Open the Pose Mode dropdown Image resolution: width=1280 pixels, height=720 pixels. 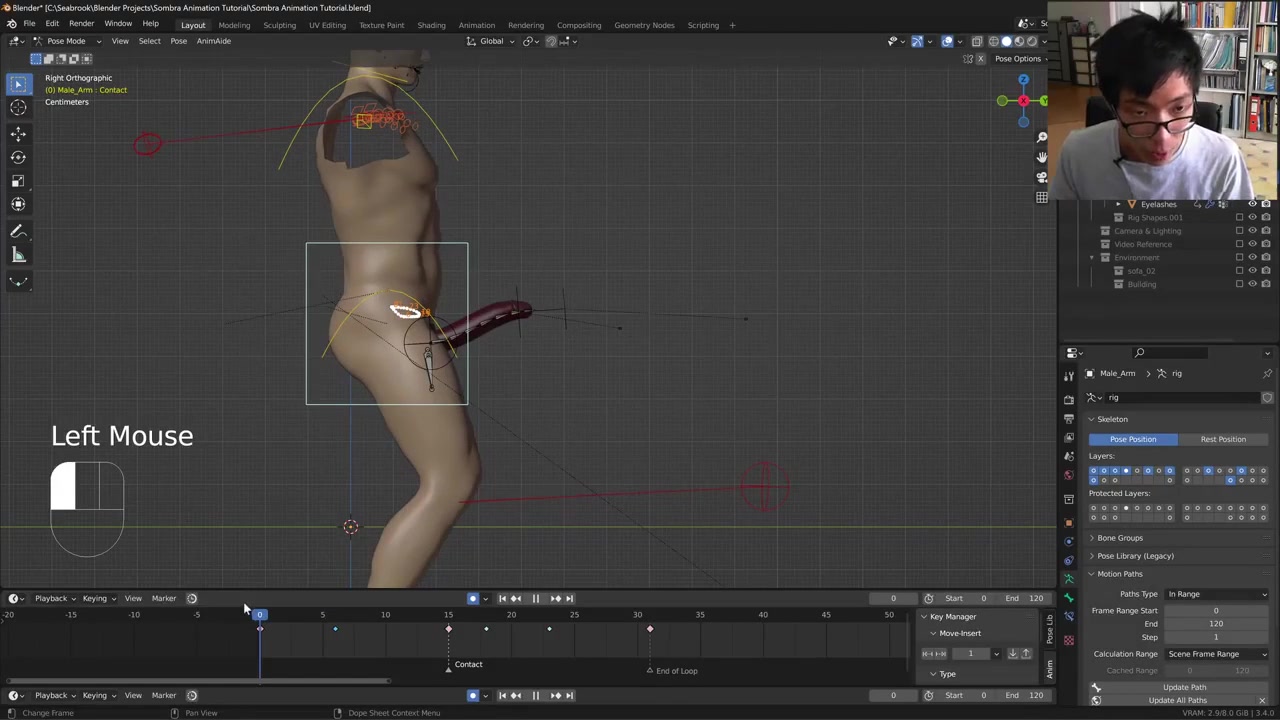(60, 41)
